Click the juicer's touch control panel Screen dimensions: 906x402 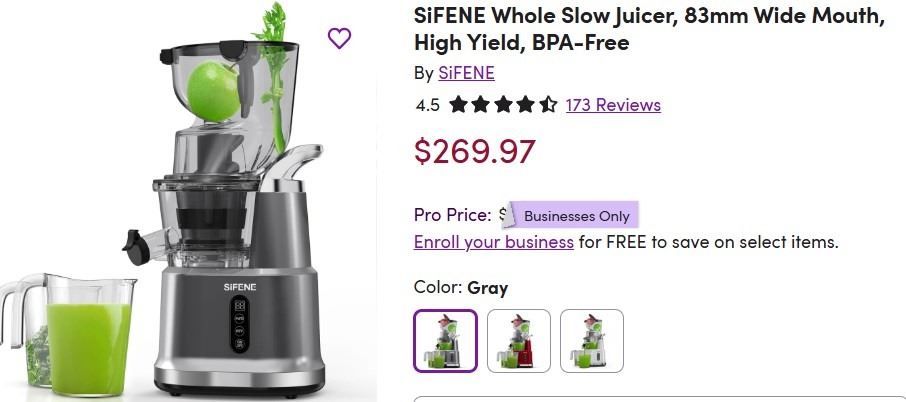240,325
